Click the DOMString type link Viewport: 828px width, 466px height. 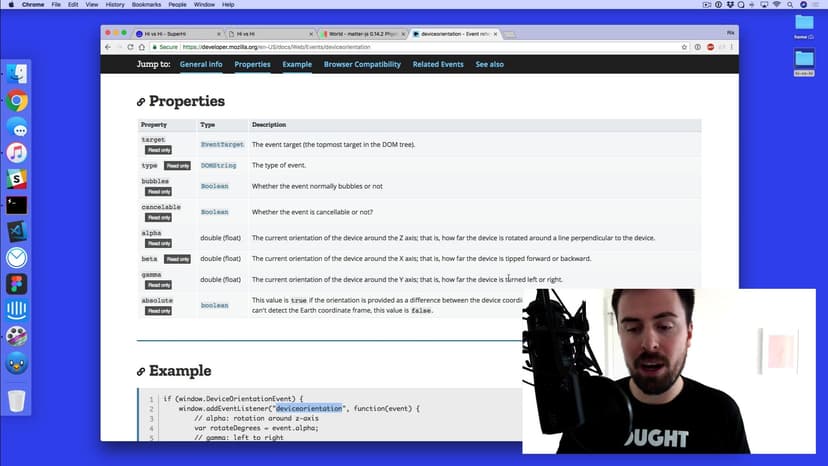tap(218, 165)
